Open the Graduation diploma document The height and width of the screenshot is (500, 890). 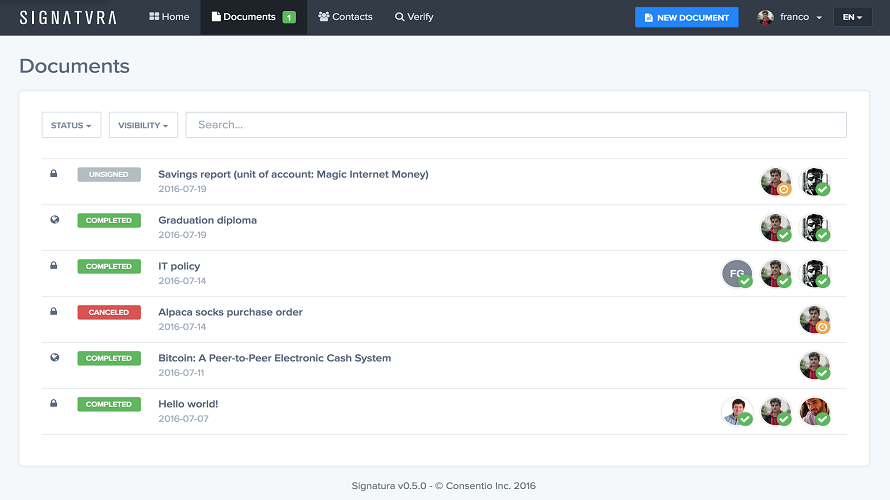pyautogui.click(x=207, y=220)
